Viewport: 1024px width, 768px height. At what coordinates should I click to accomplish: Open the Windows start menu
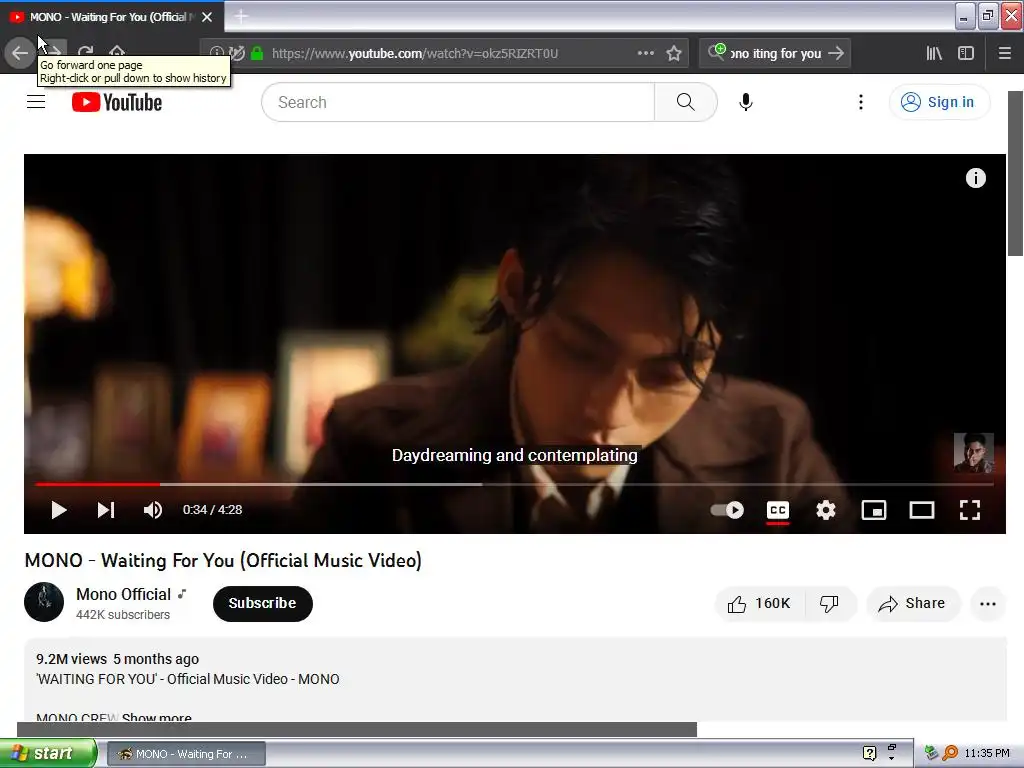48,753
